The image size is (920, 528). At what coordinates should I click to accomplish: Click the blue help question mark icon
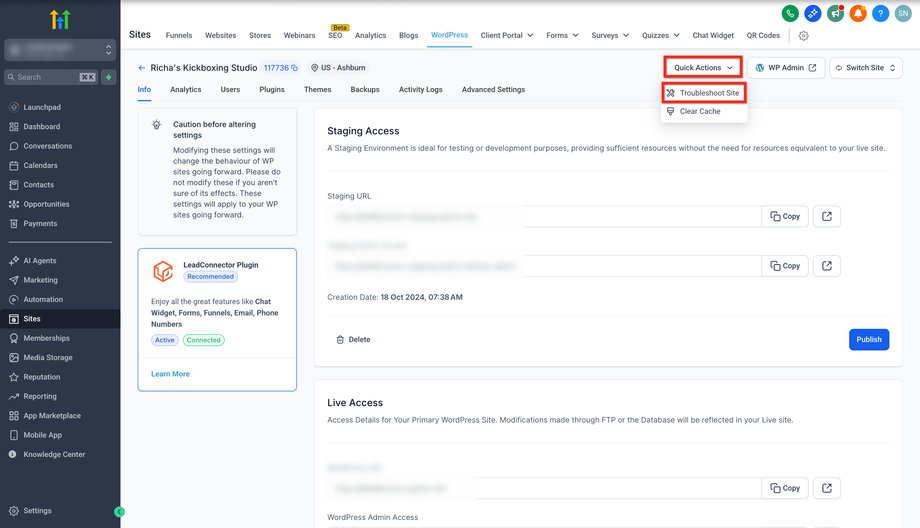(x=880, y=13)
